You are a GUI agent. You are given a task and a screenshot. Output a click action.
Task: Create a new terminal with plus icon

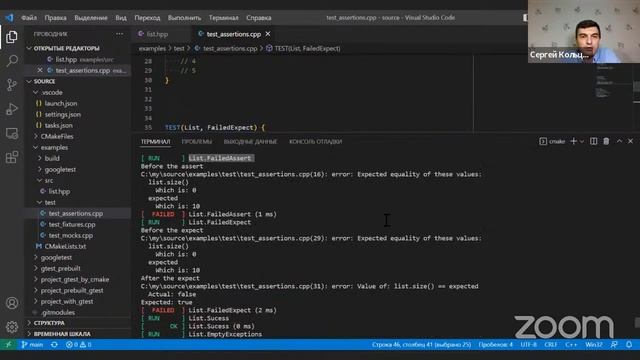coord(573,141)
